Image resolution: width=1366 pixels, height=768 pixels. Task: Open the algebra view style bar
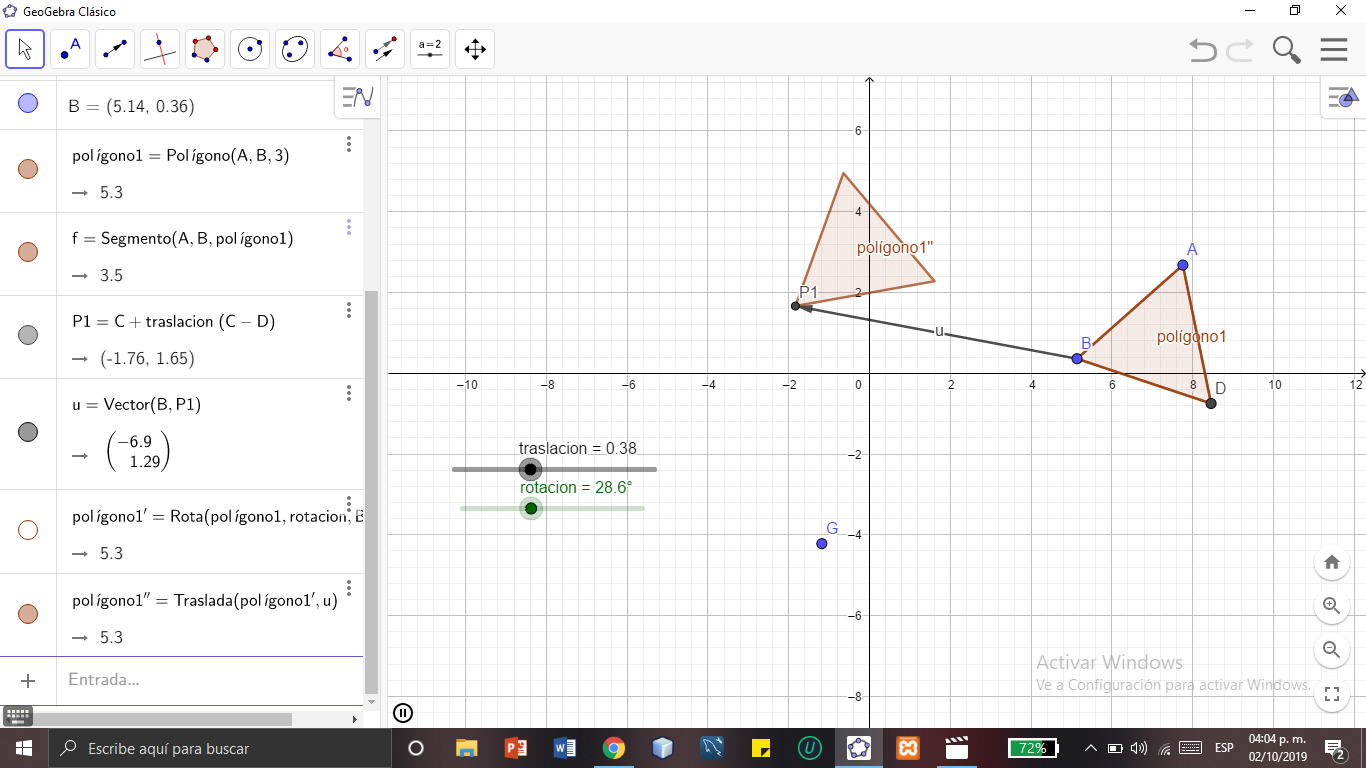click(357, 97)
